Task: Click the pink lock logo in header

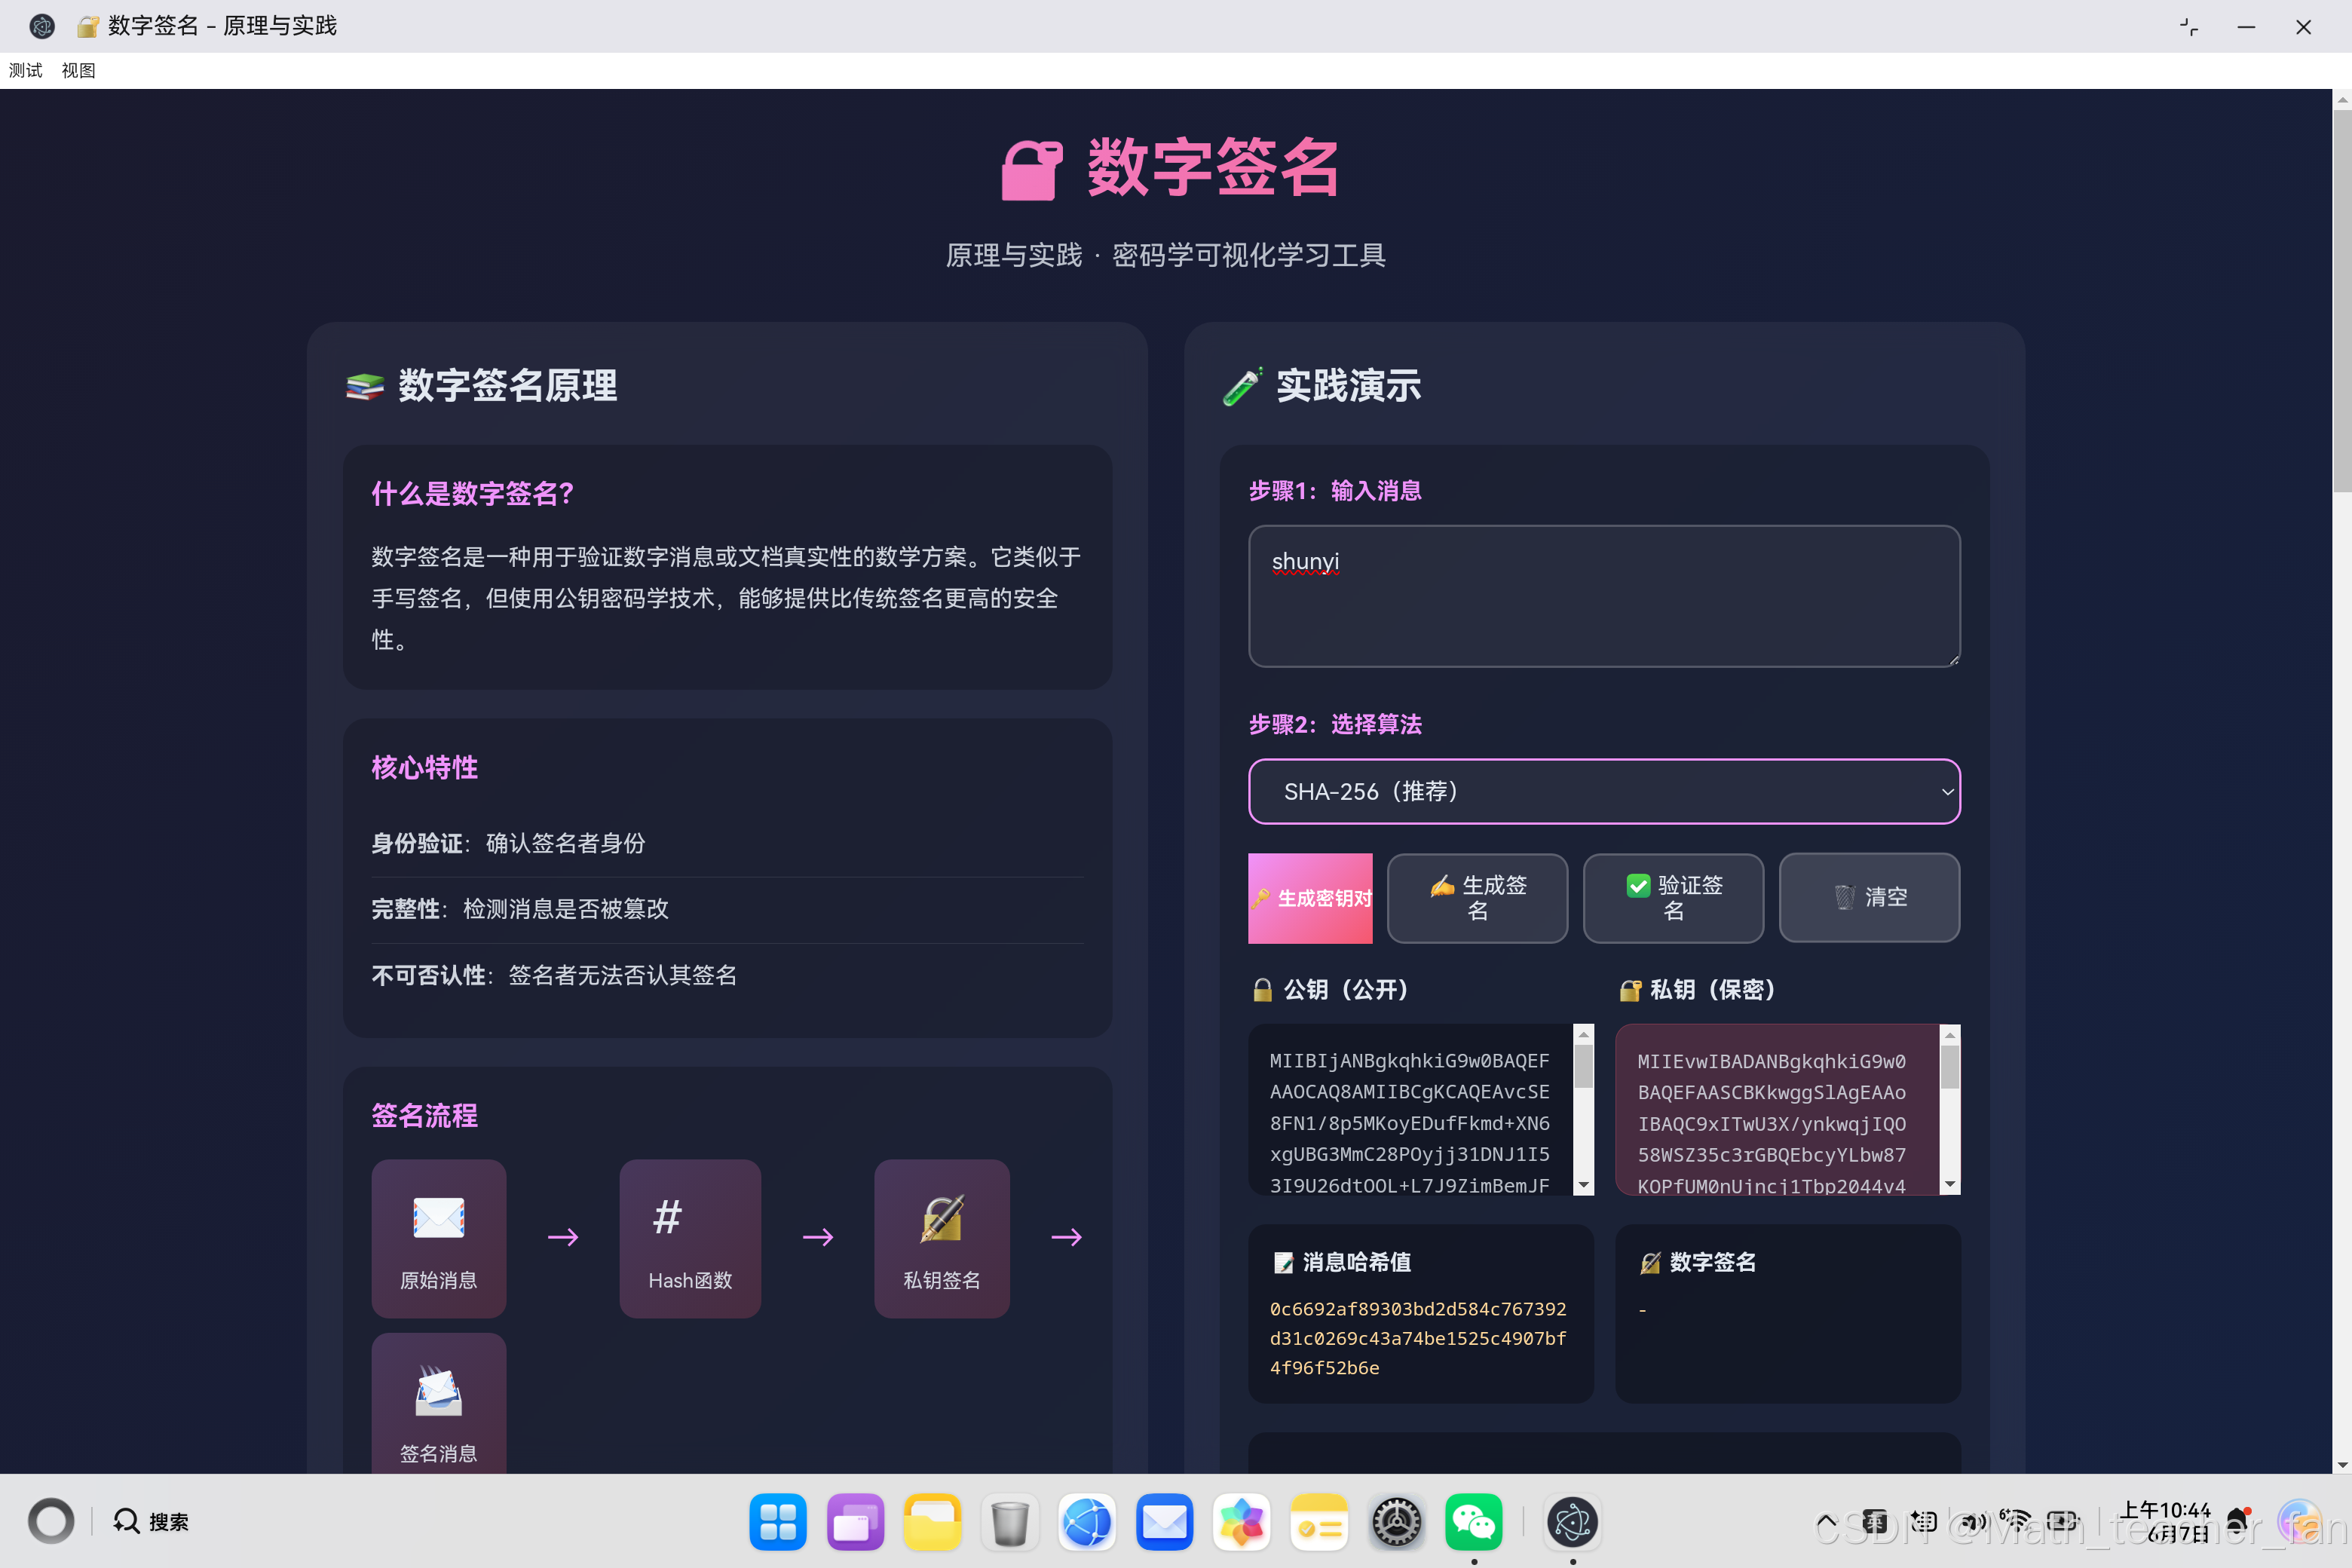Action: pos(1031,170)
